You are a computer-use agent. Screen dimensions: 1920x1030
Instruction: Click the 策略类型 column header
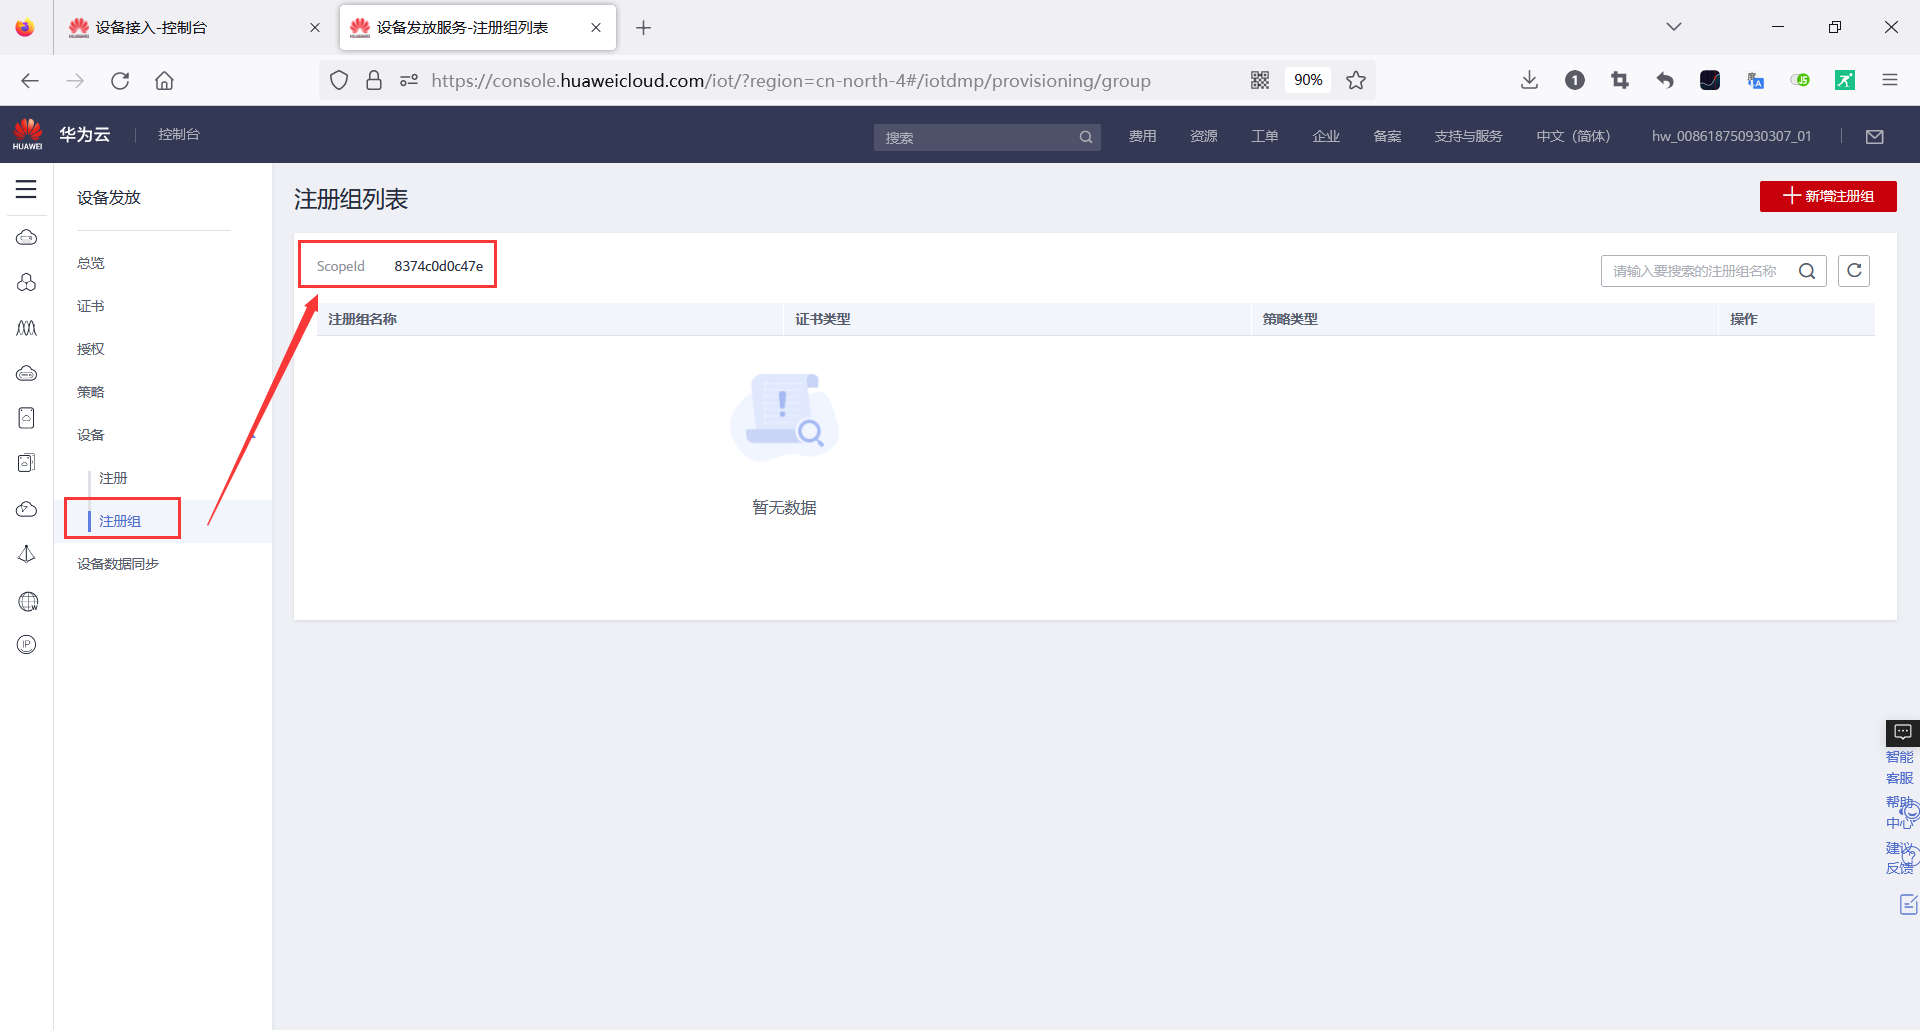point(1290,319)
